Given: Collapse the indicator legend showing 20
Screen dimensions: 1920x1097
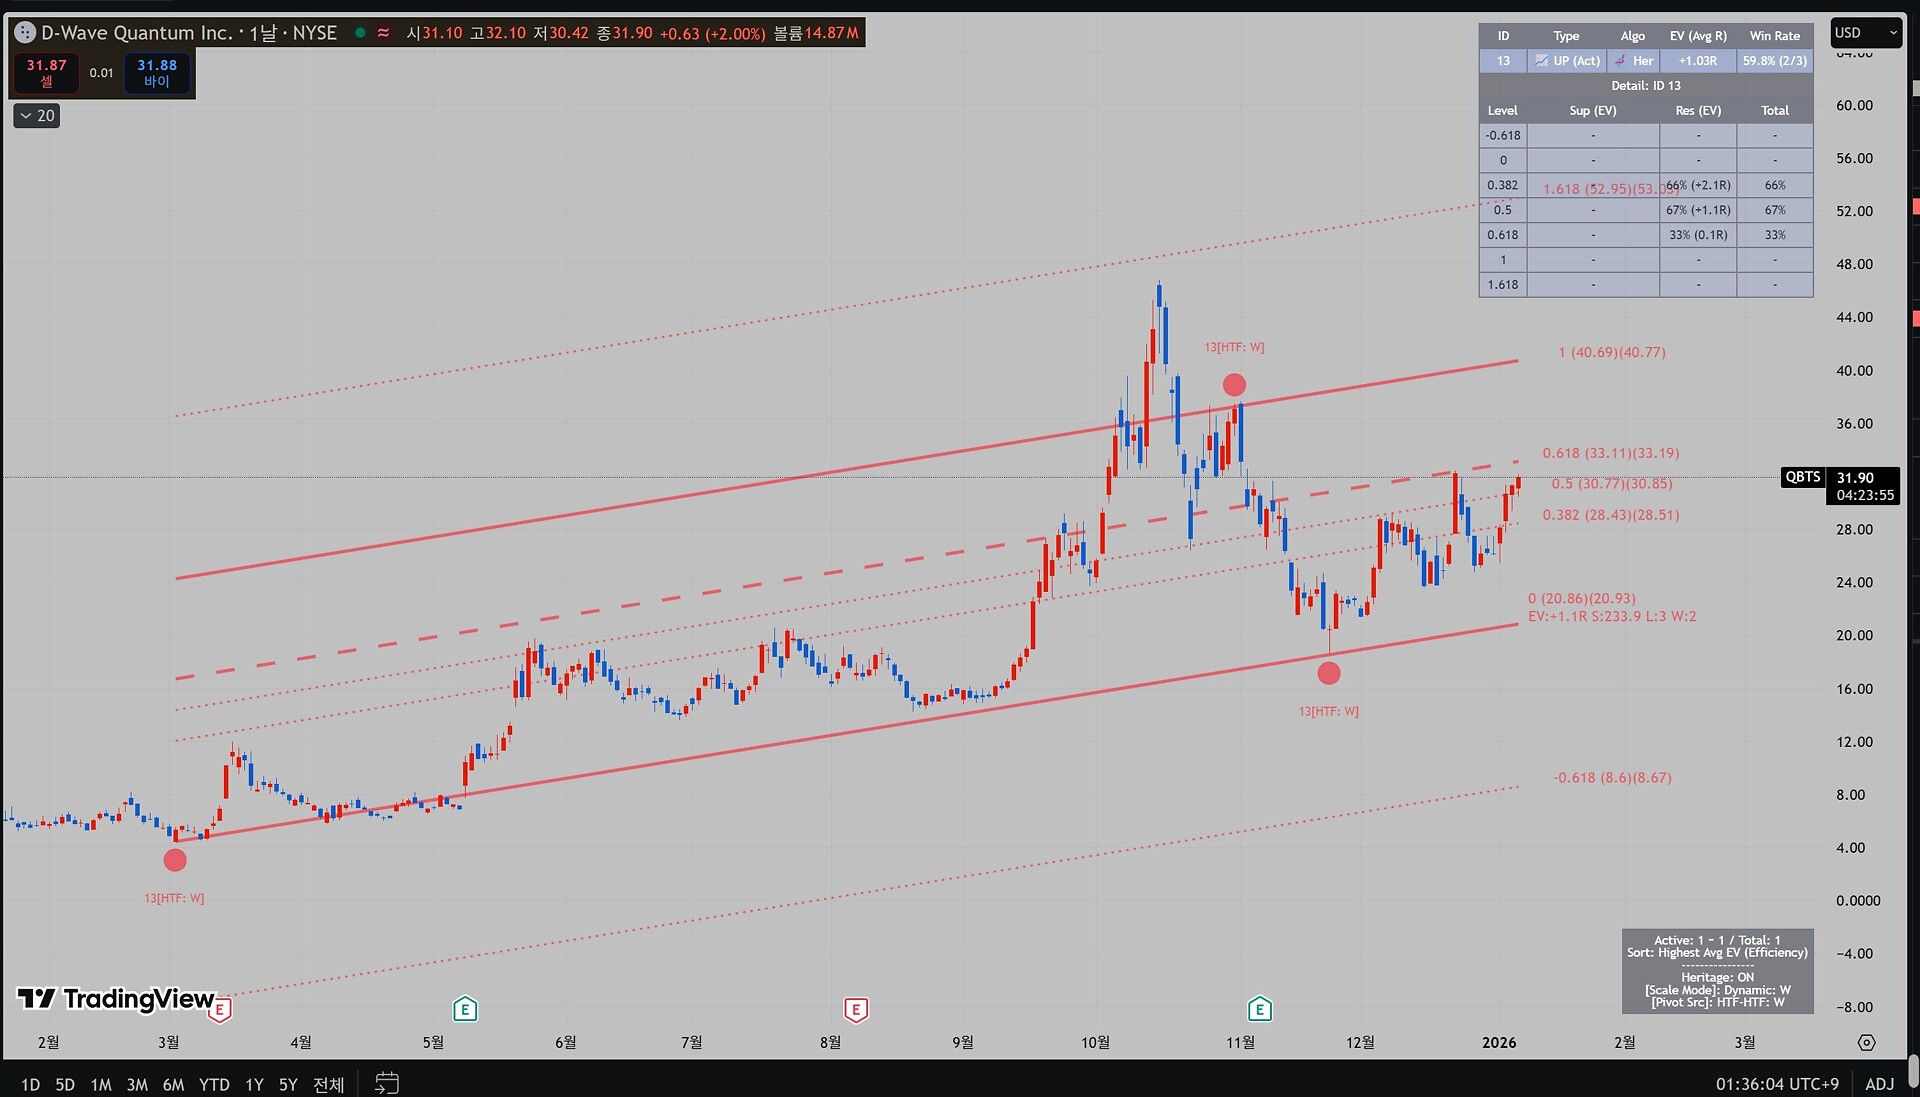Looking at the screenshot, I should [x=37, y=116].
